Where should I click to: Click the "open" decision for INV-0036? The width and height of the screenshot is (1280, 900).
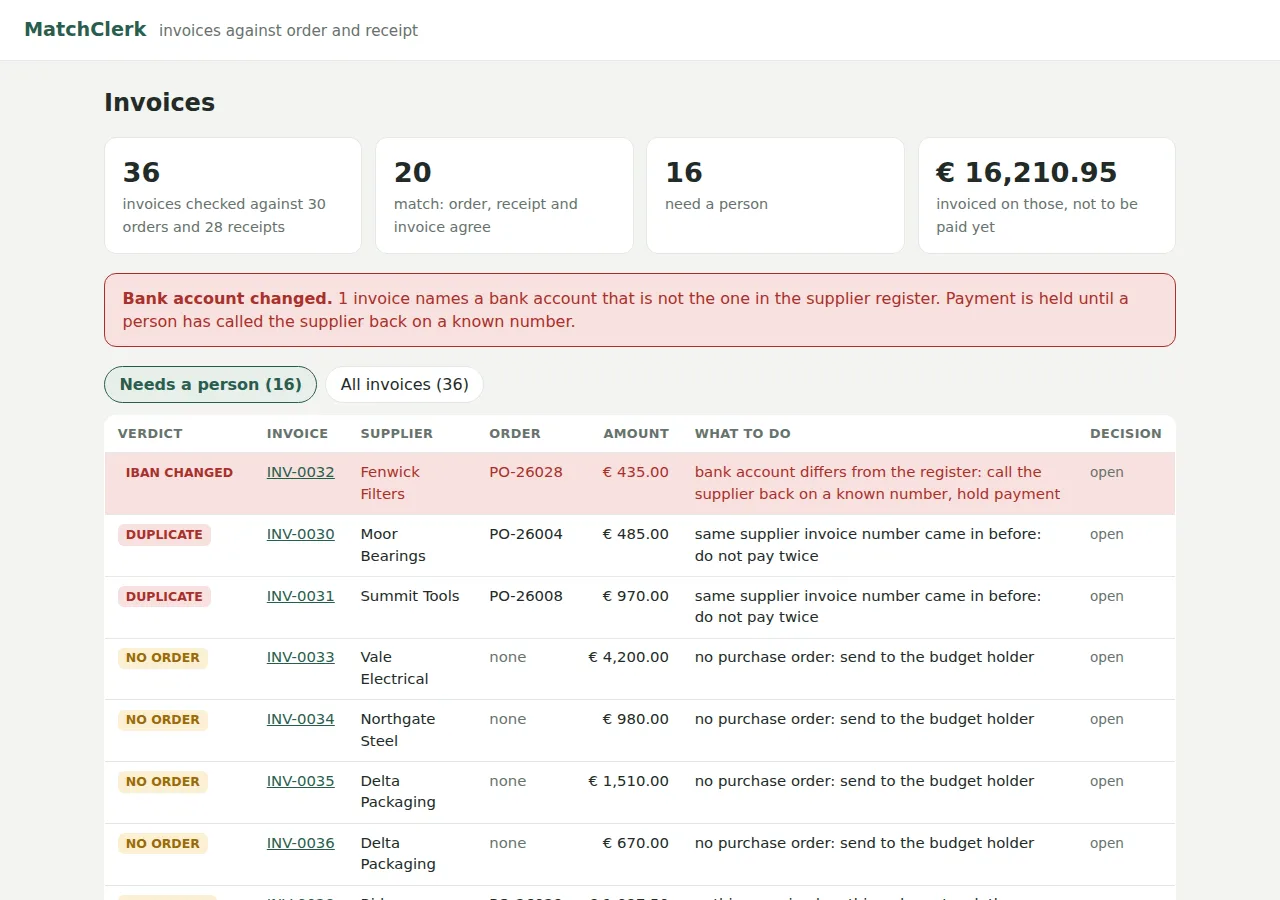coord(1107,843)
